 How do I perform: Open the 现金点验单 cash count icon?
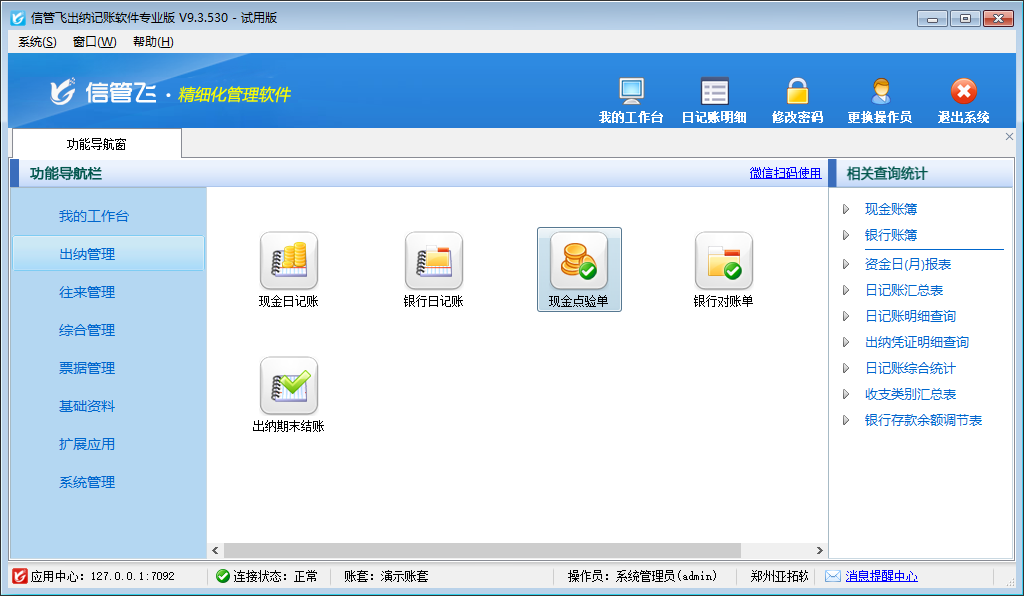pyautogui.click(x=579, y=261)
